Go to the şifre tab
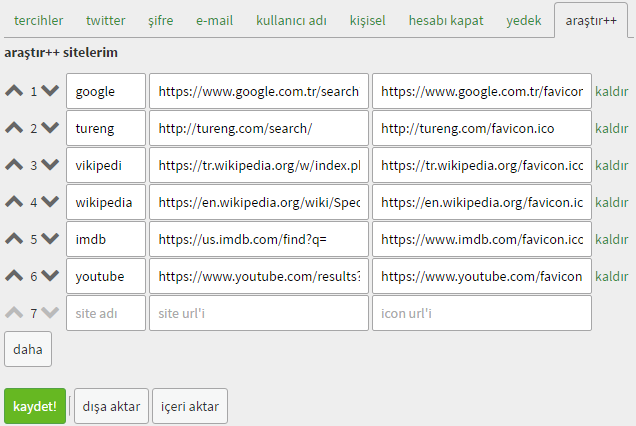 (x=161, y=20)
